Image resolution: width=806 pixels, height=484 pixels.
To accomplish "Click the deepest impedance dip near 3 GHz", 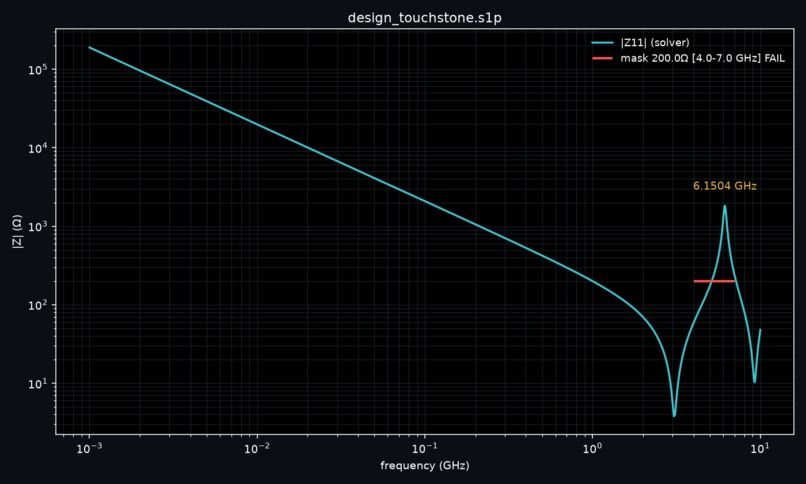I will coord(674,415).
